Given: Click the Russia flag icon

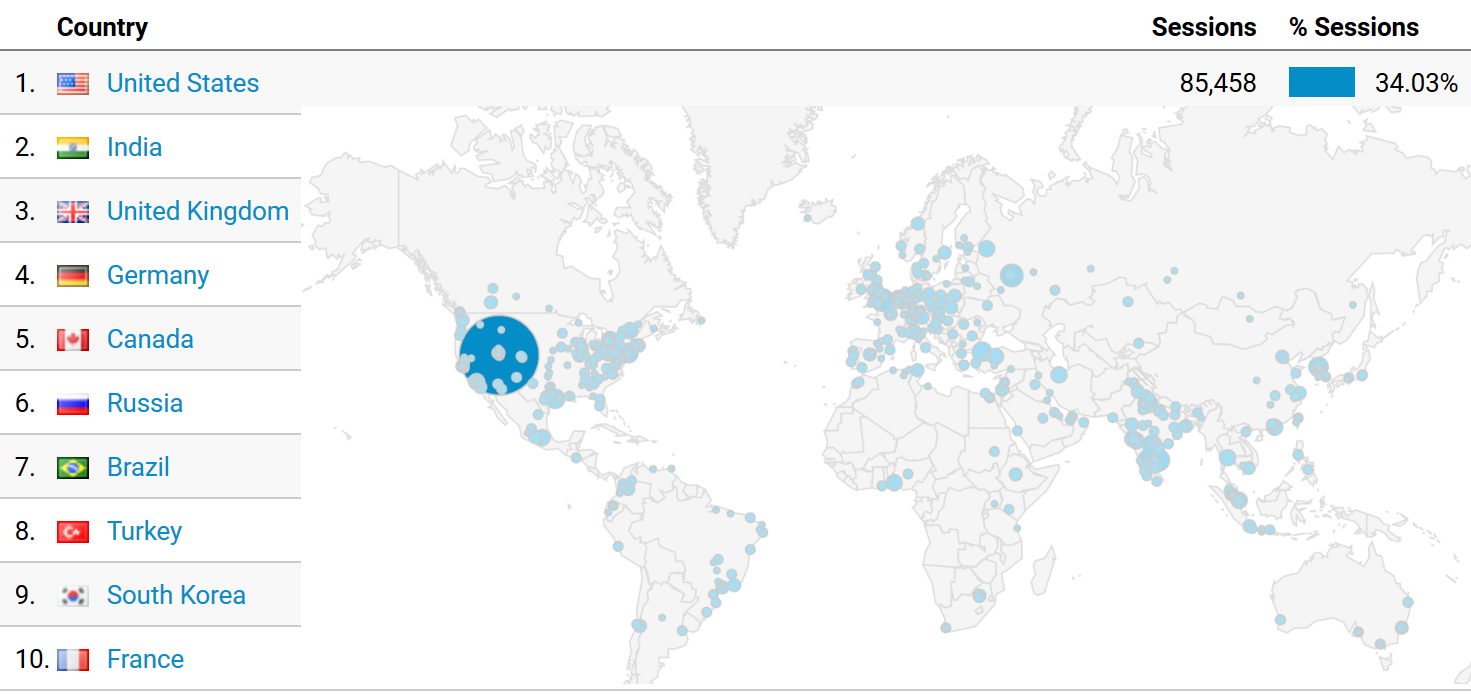Looking at the screenshot, I should (73, 404).
